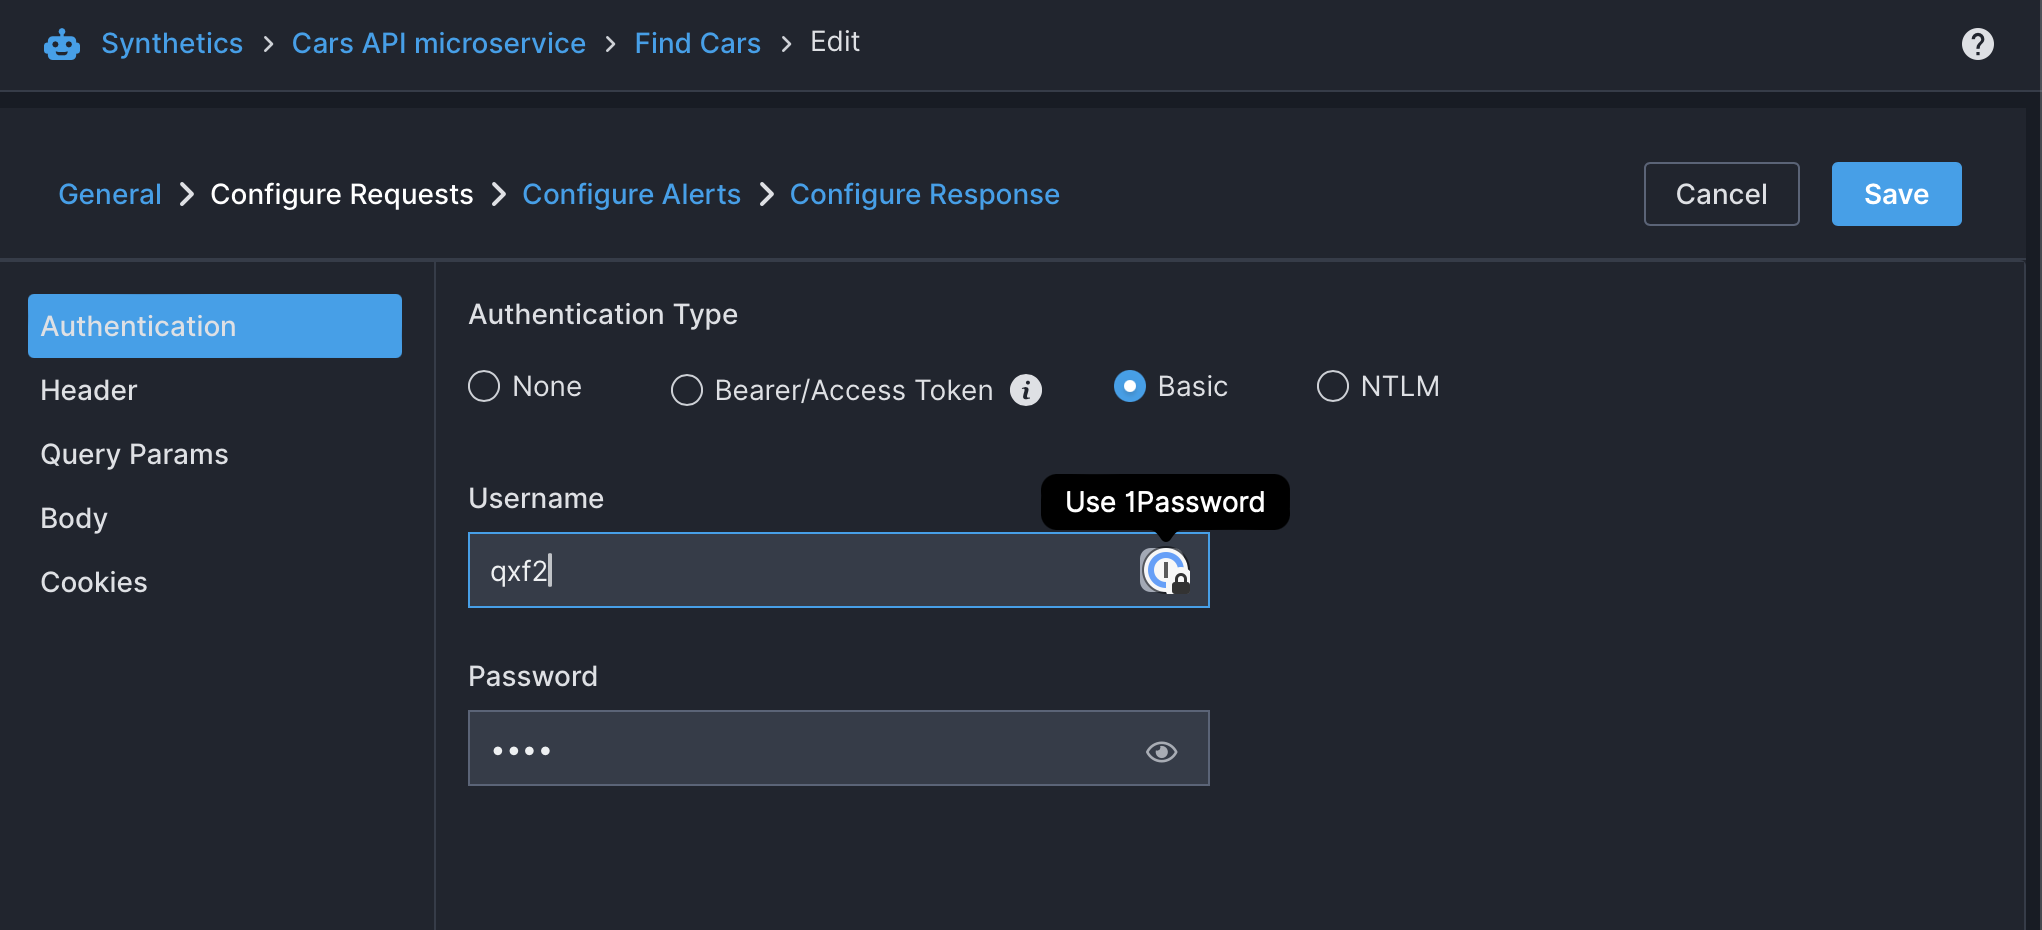Click the Bearer/Access Token info icon
The height and width of the screenshot is (930, 2042).
pyautogui.click(x=1025, y=390)
